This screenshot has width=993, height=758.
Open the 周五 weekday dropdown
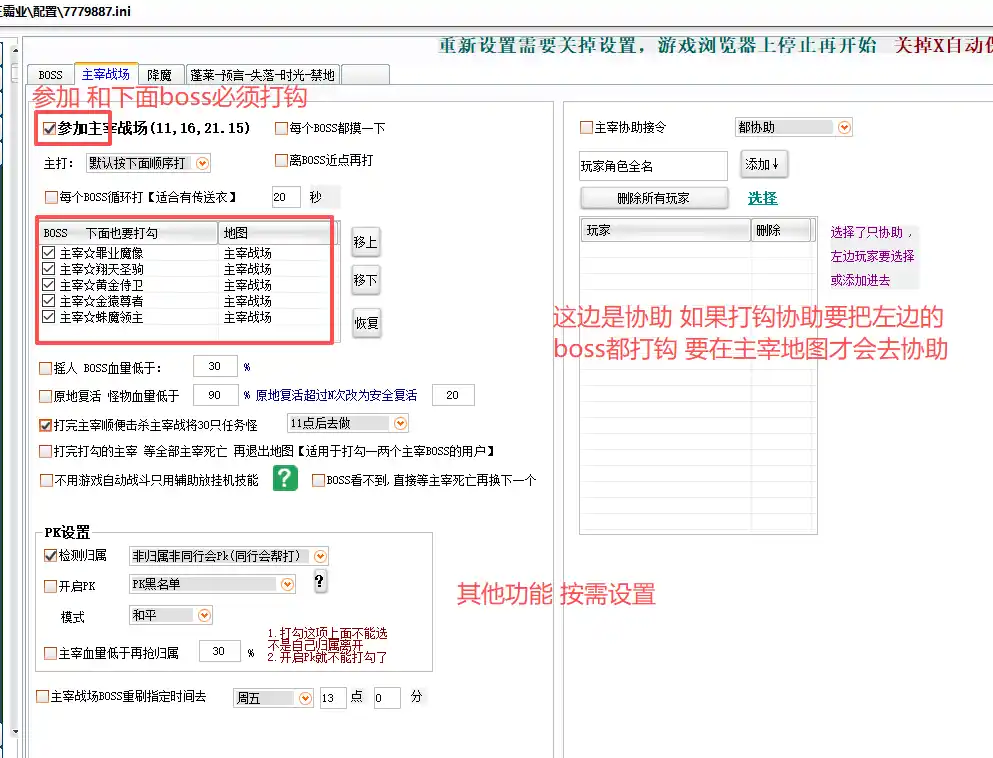tap(305, 698)
